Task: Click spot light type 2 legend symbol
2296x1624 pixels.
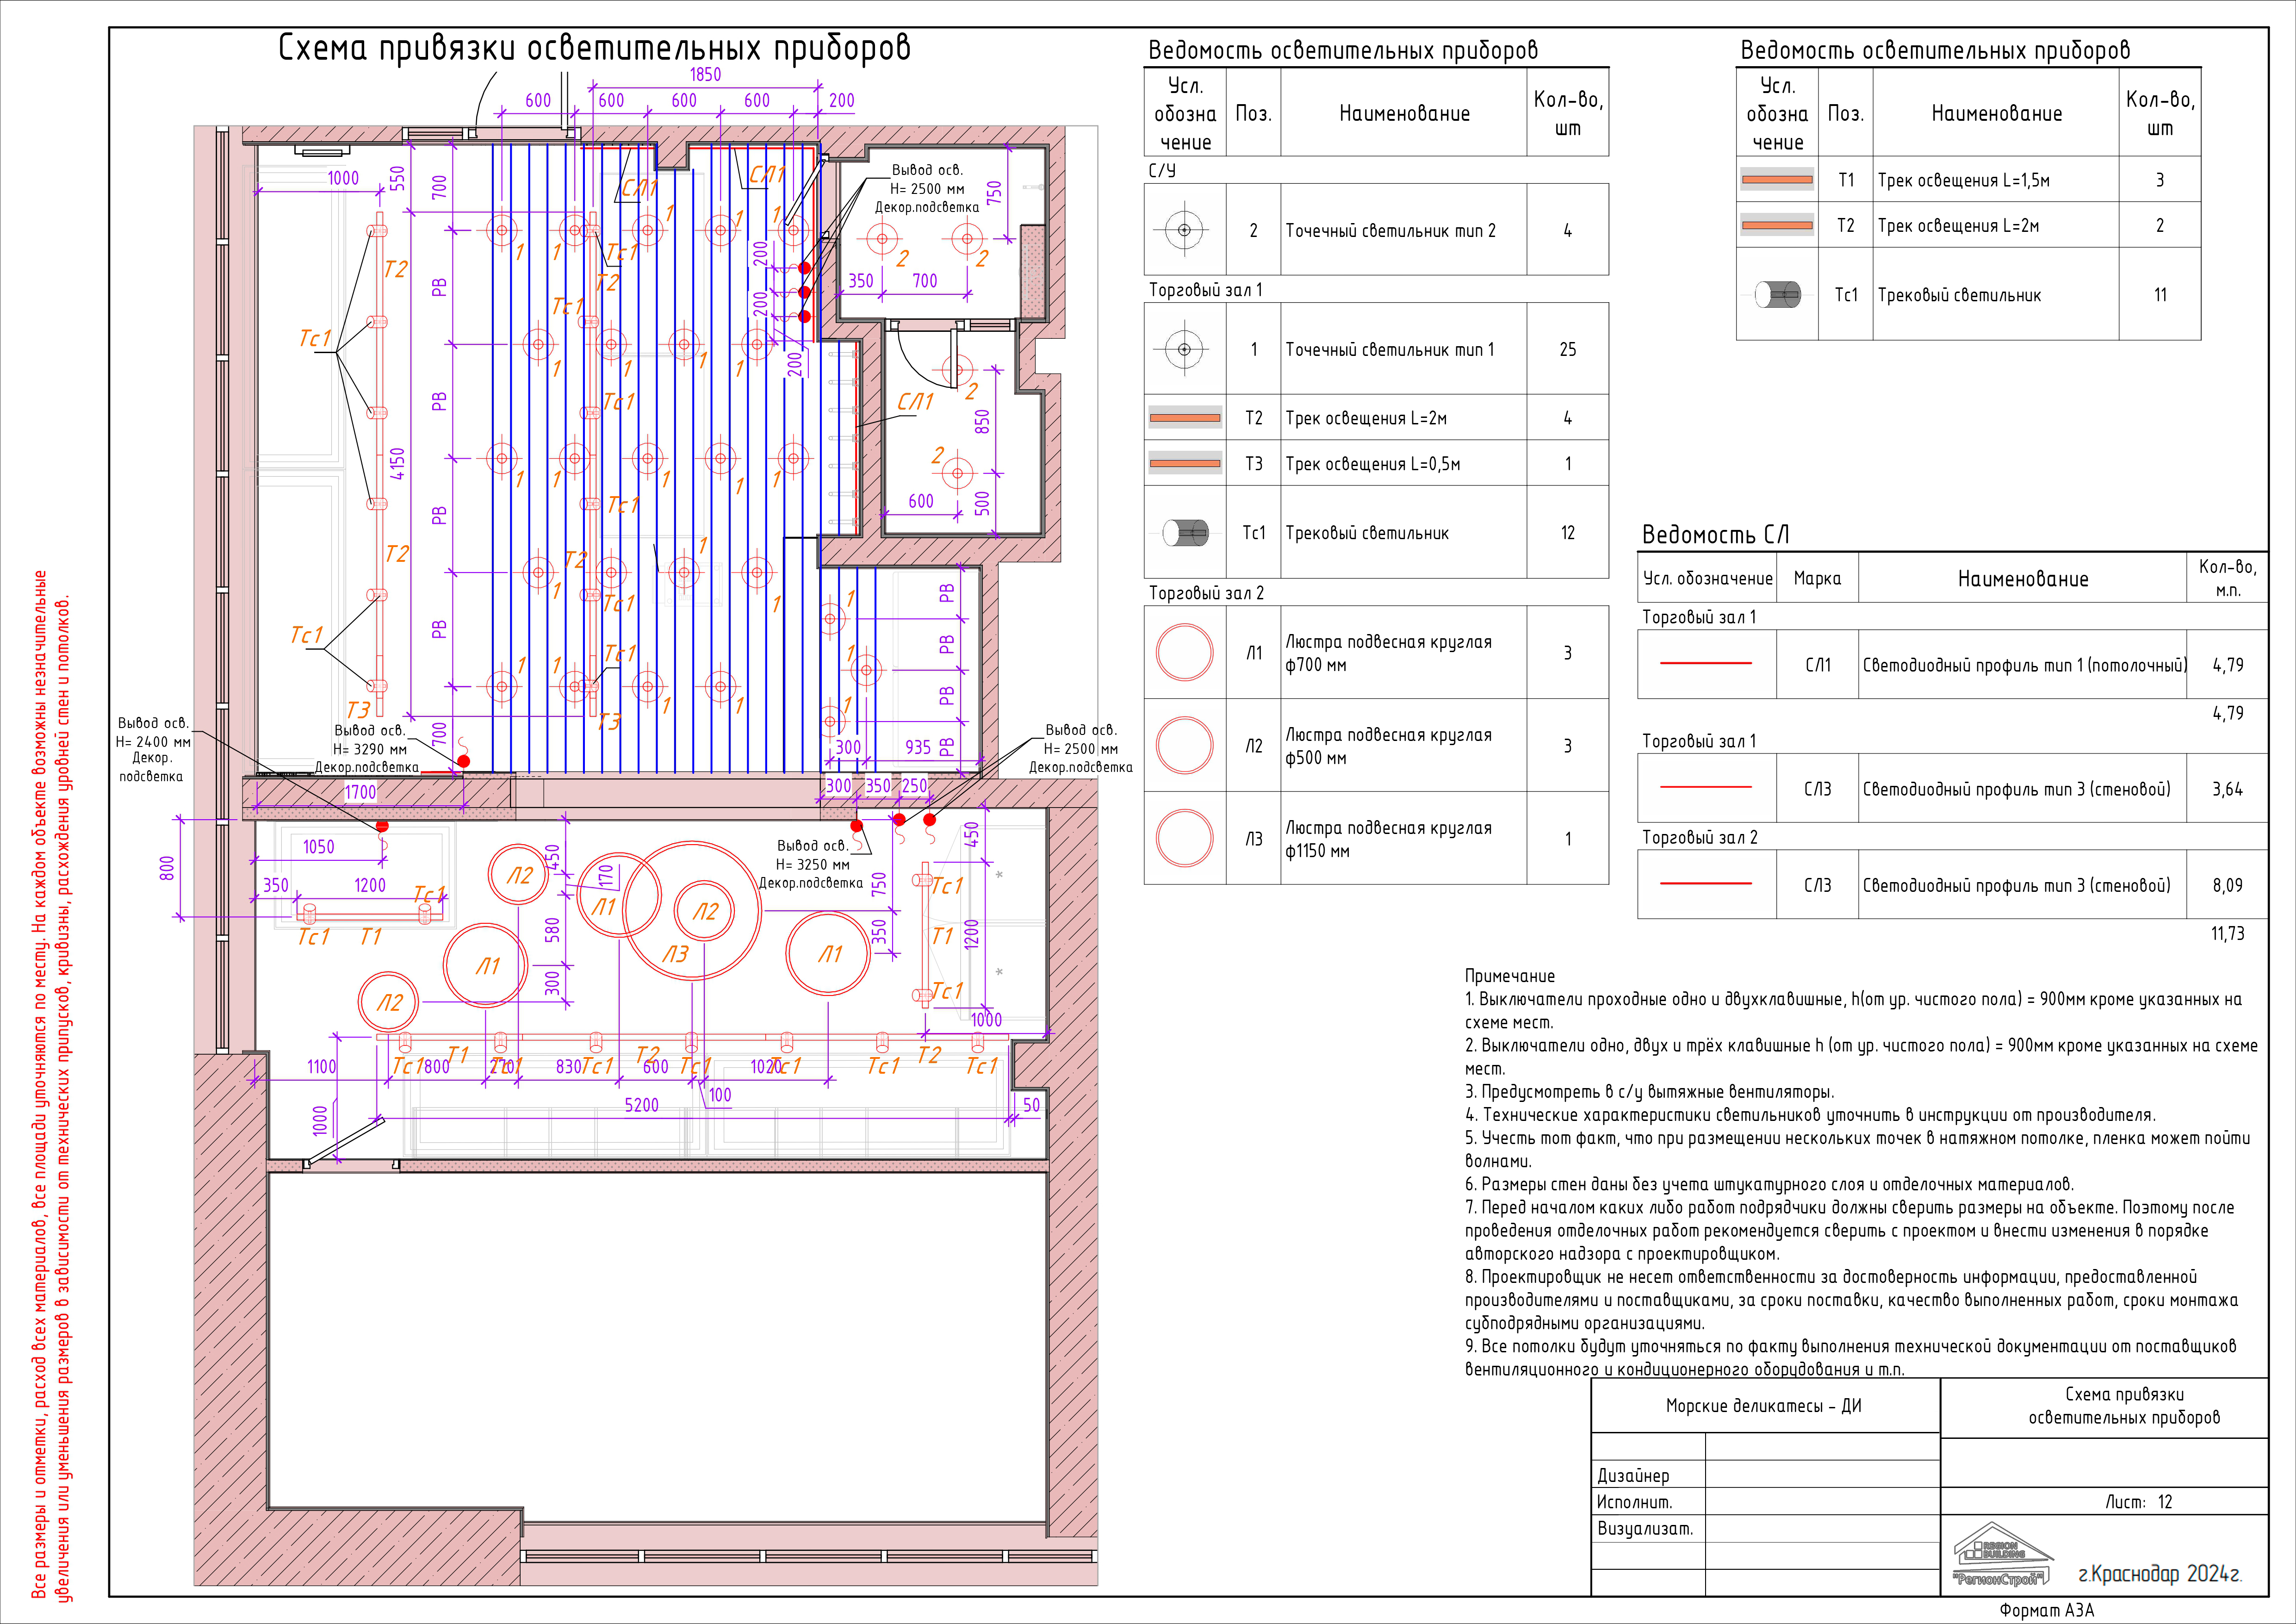Action: (x=1184, y=230)
